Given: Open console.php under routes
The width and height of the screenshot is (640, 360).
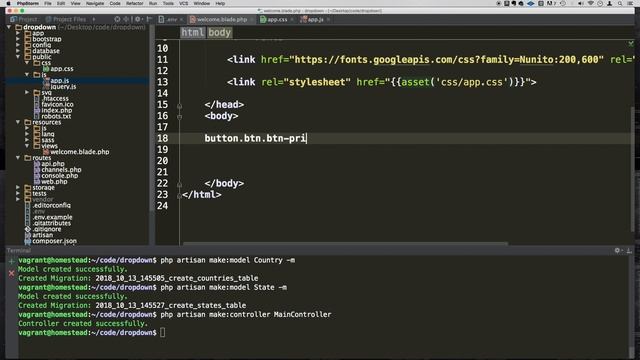Looking at the screenshot, I should point(56,176).
